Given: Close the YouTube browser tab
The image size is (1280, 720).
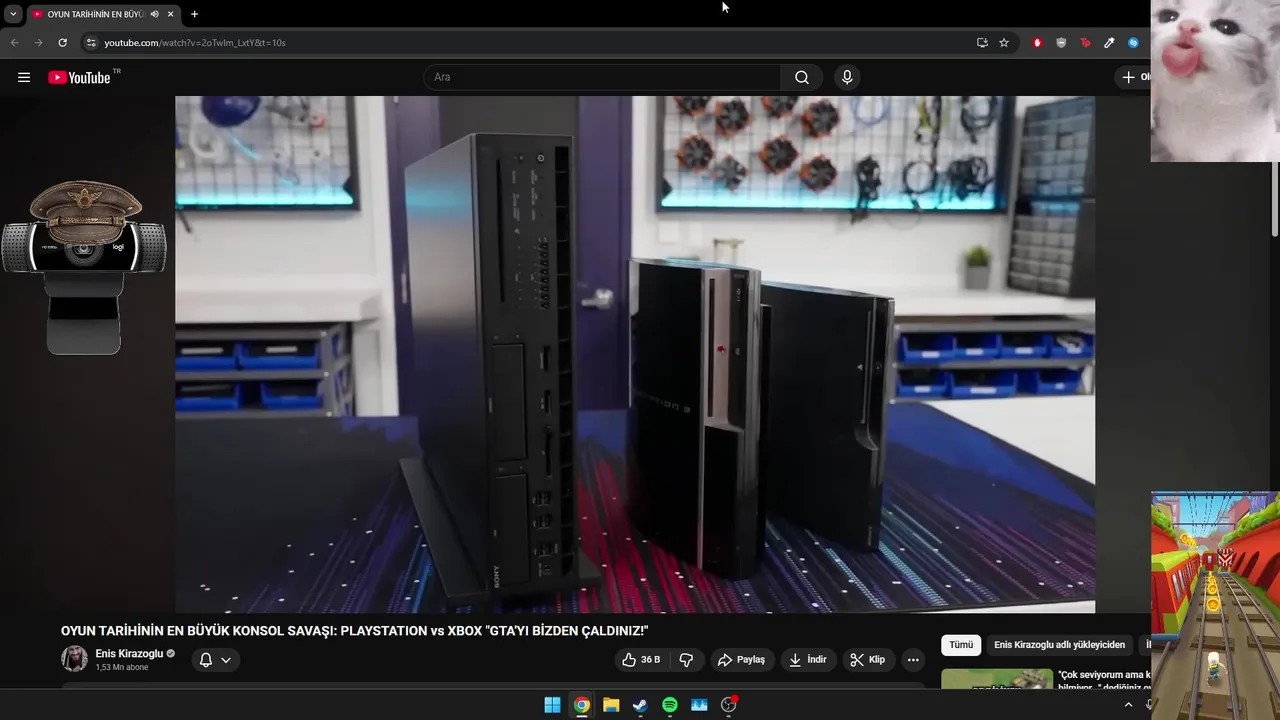Looking at the screenshot, I should [x=171, y=14].
